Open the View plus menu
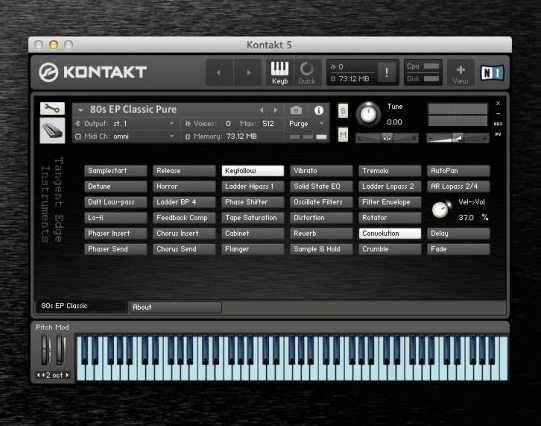The width and height of the screenshot is (541, 426). point(460,72)
